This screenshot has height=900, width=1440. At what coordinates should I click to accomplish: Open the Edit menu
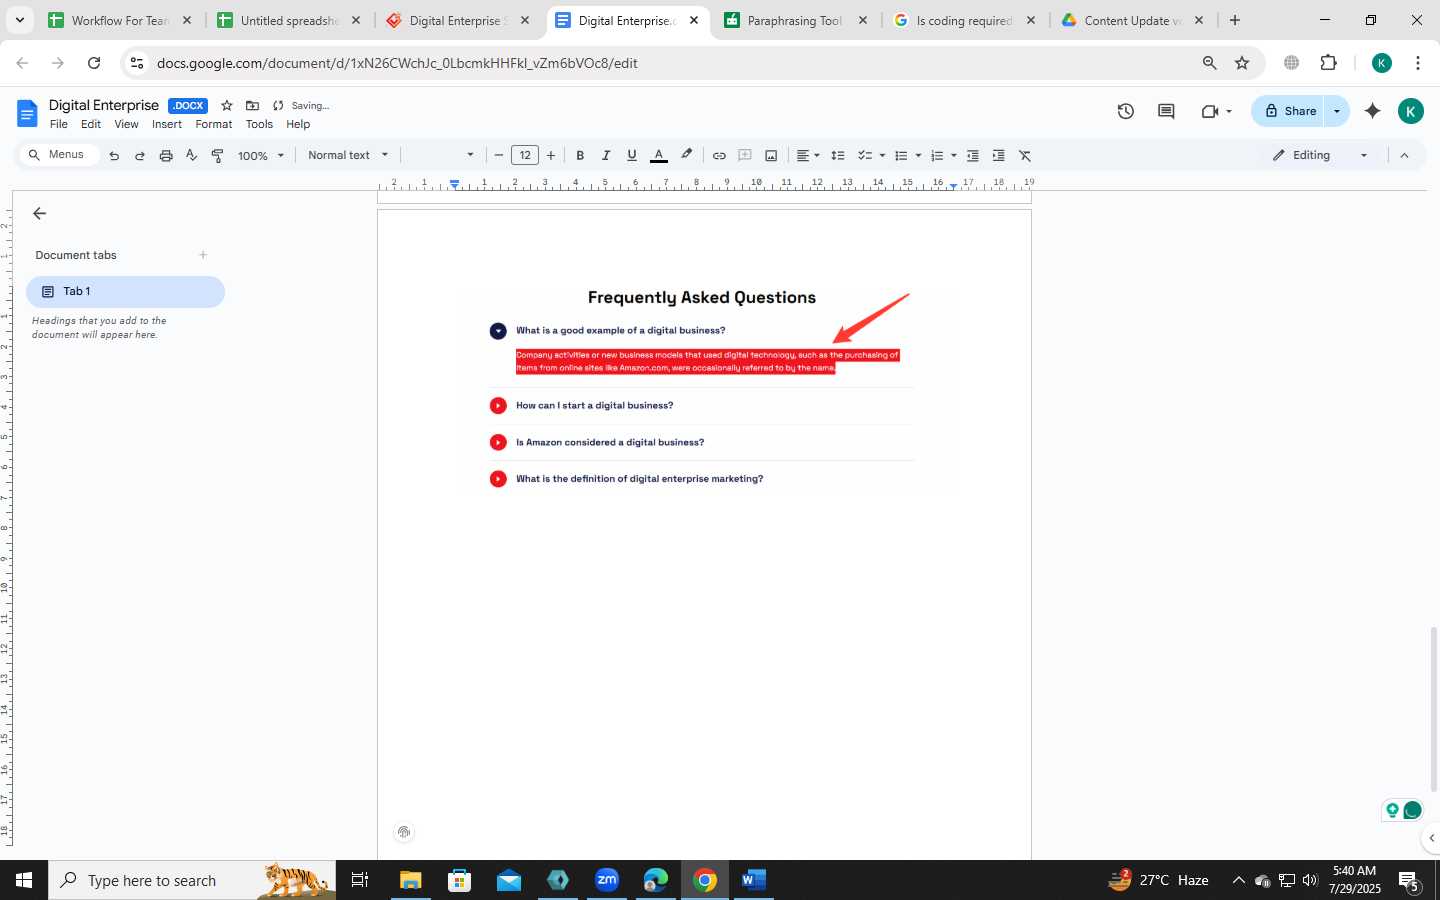pos(91,125)
